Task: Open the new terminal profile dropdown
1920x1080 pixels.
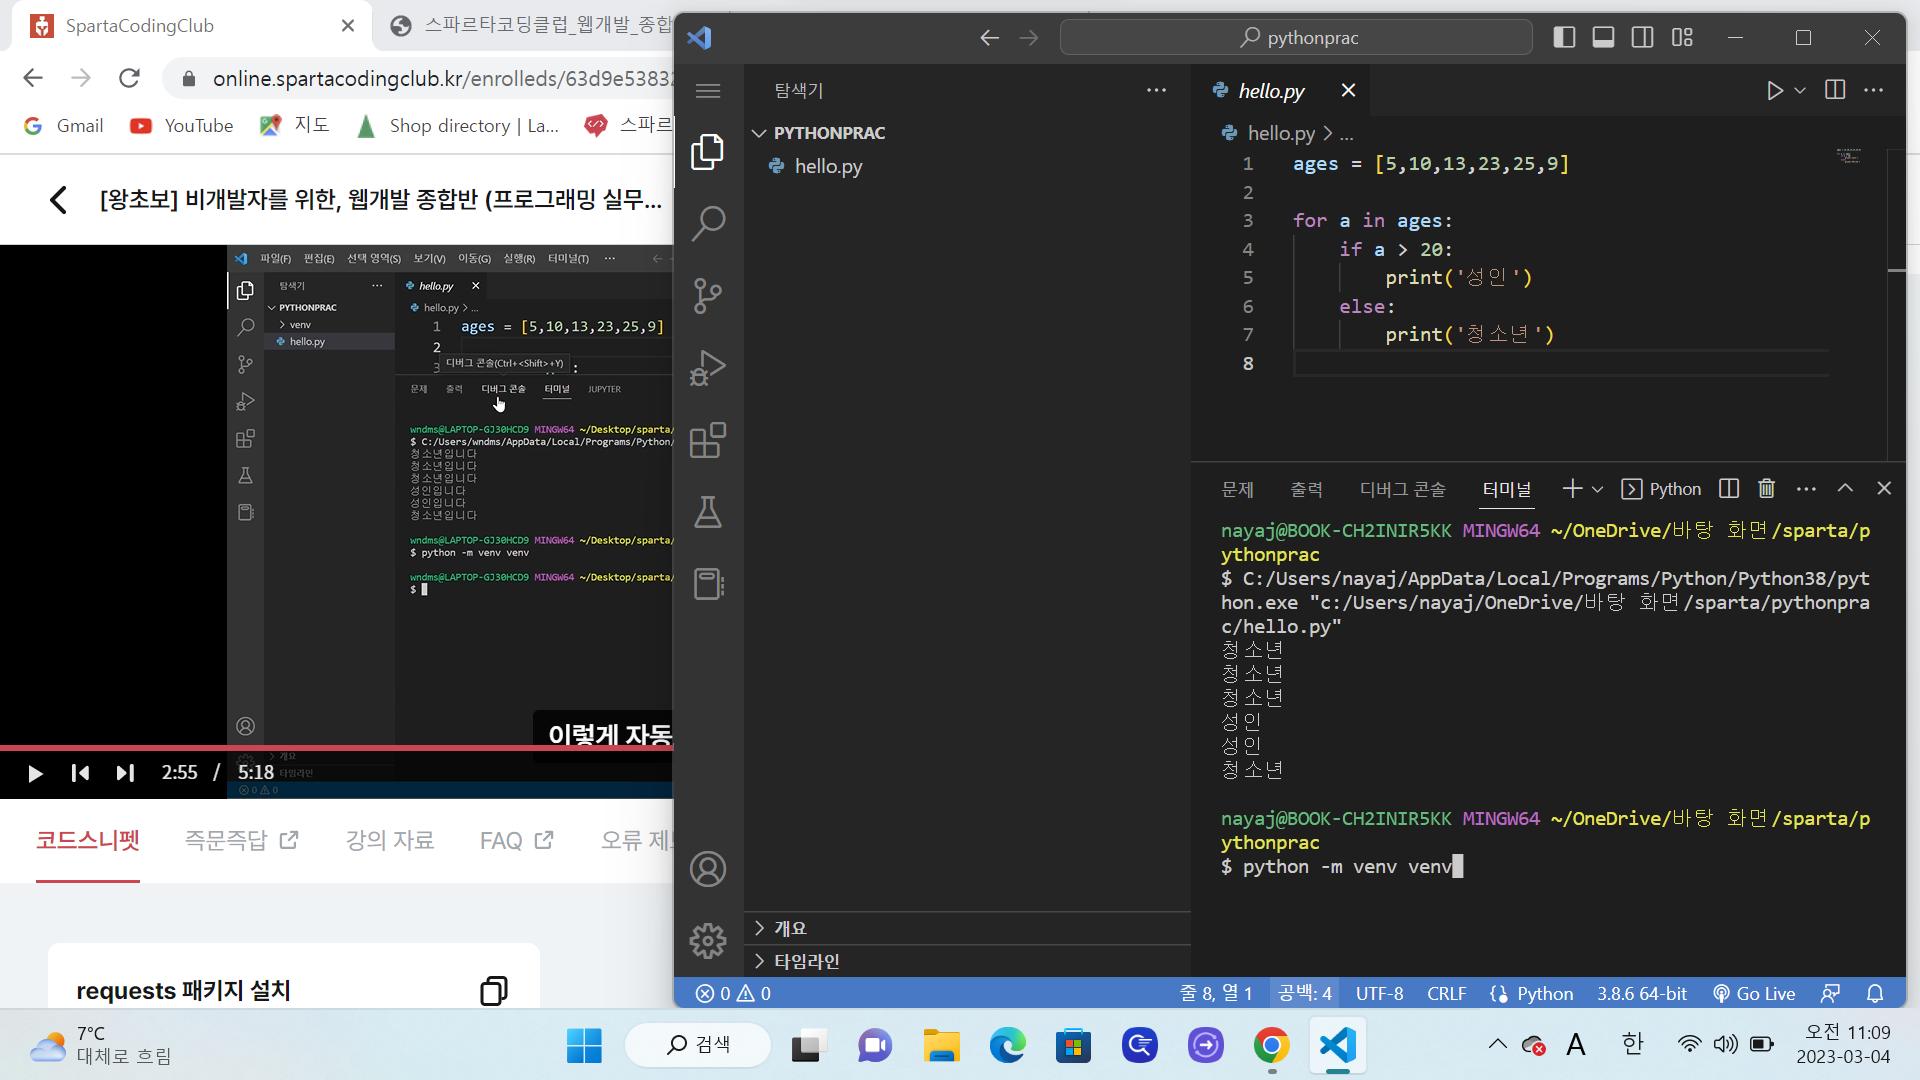Action: coord(1597,489)
